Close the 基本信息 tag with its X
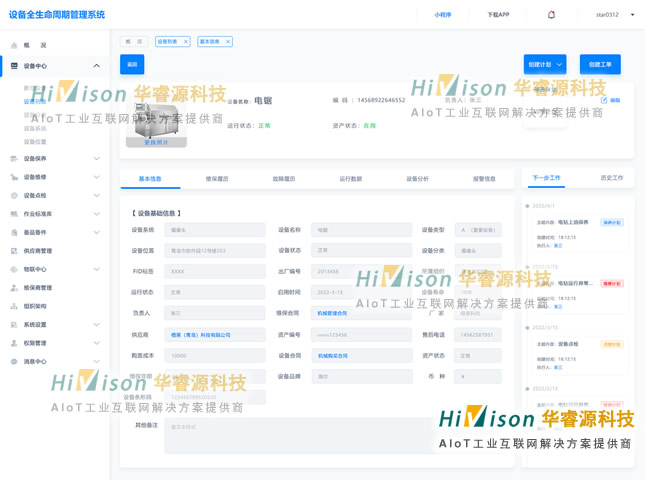This screenshot has height=480, width=645. 228,42
